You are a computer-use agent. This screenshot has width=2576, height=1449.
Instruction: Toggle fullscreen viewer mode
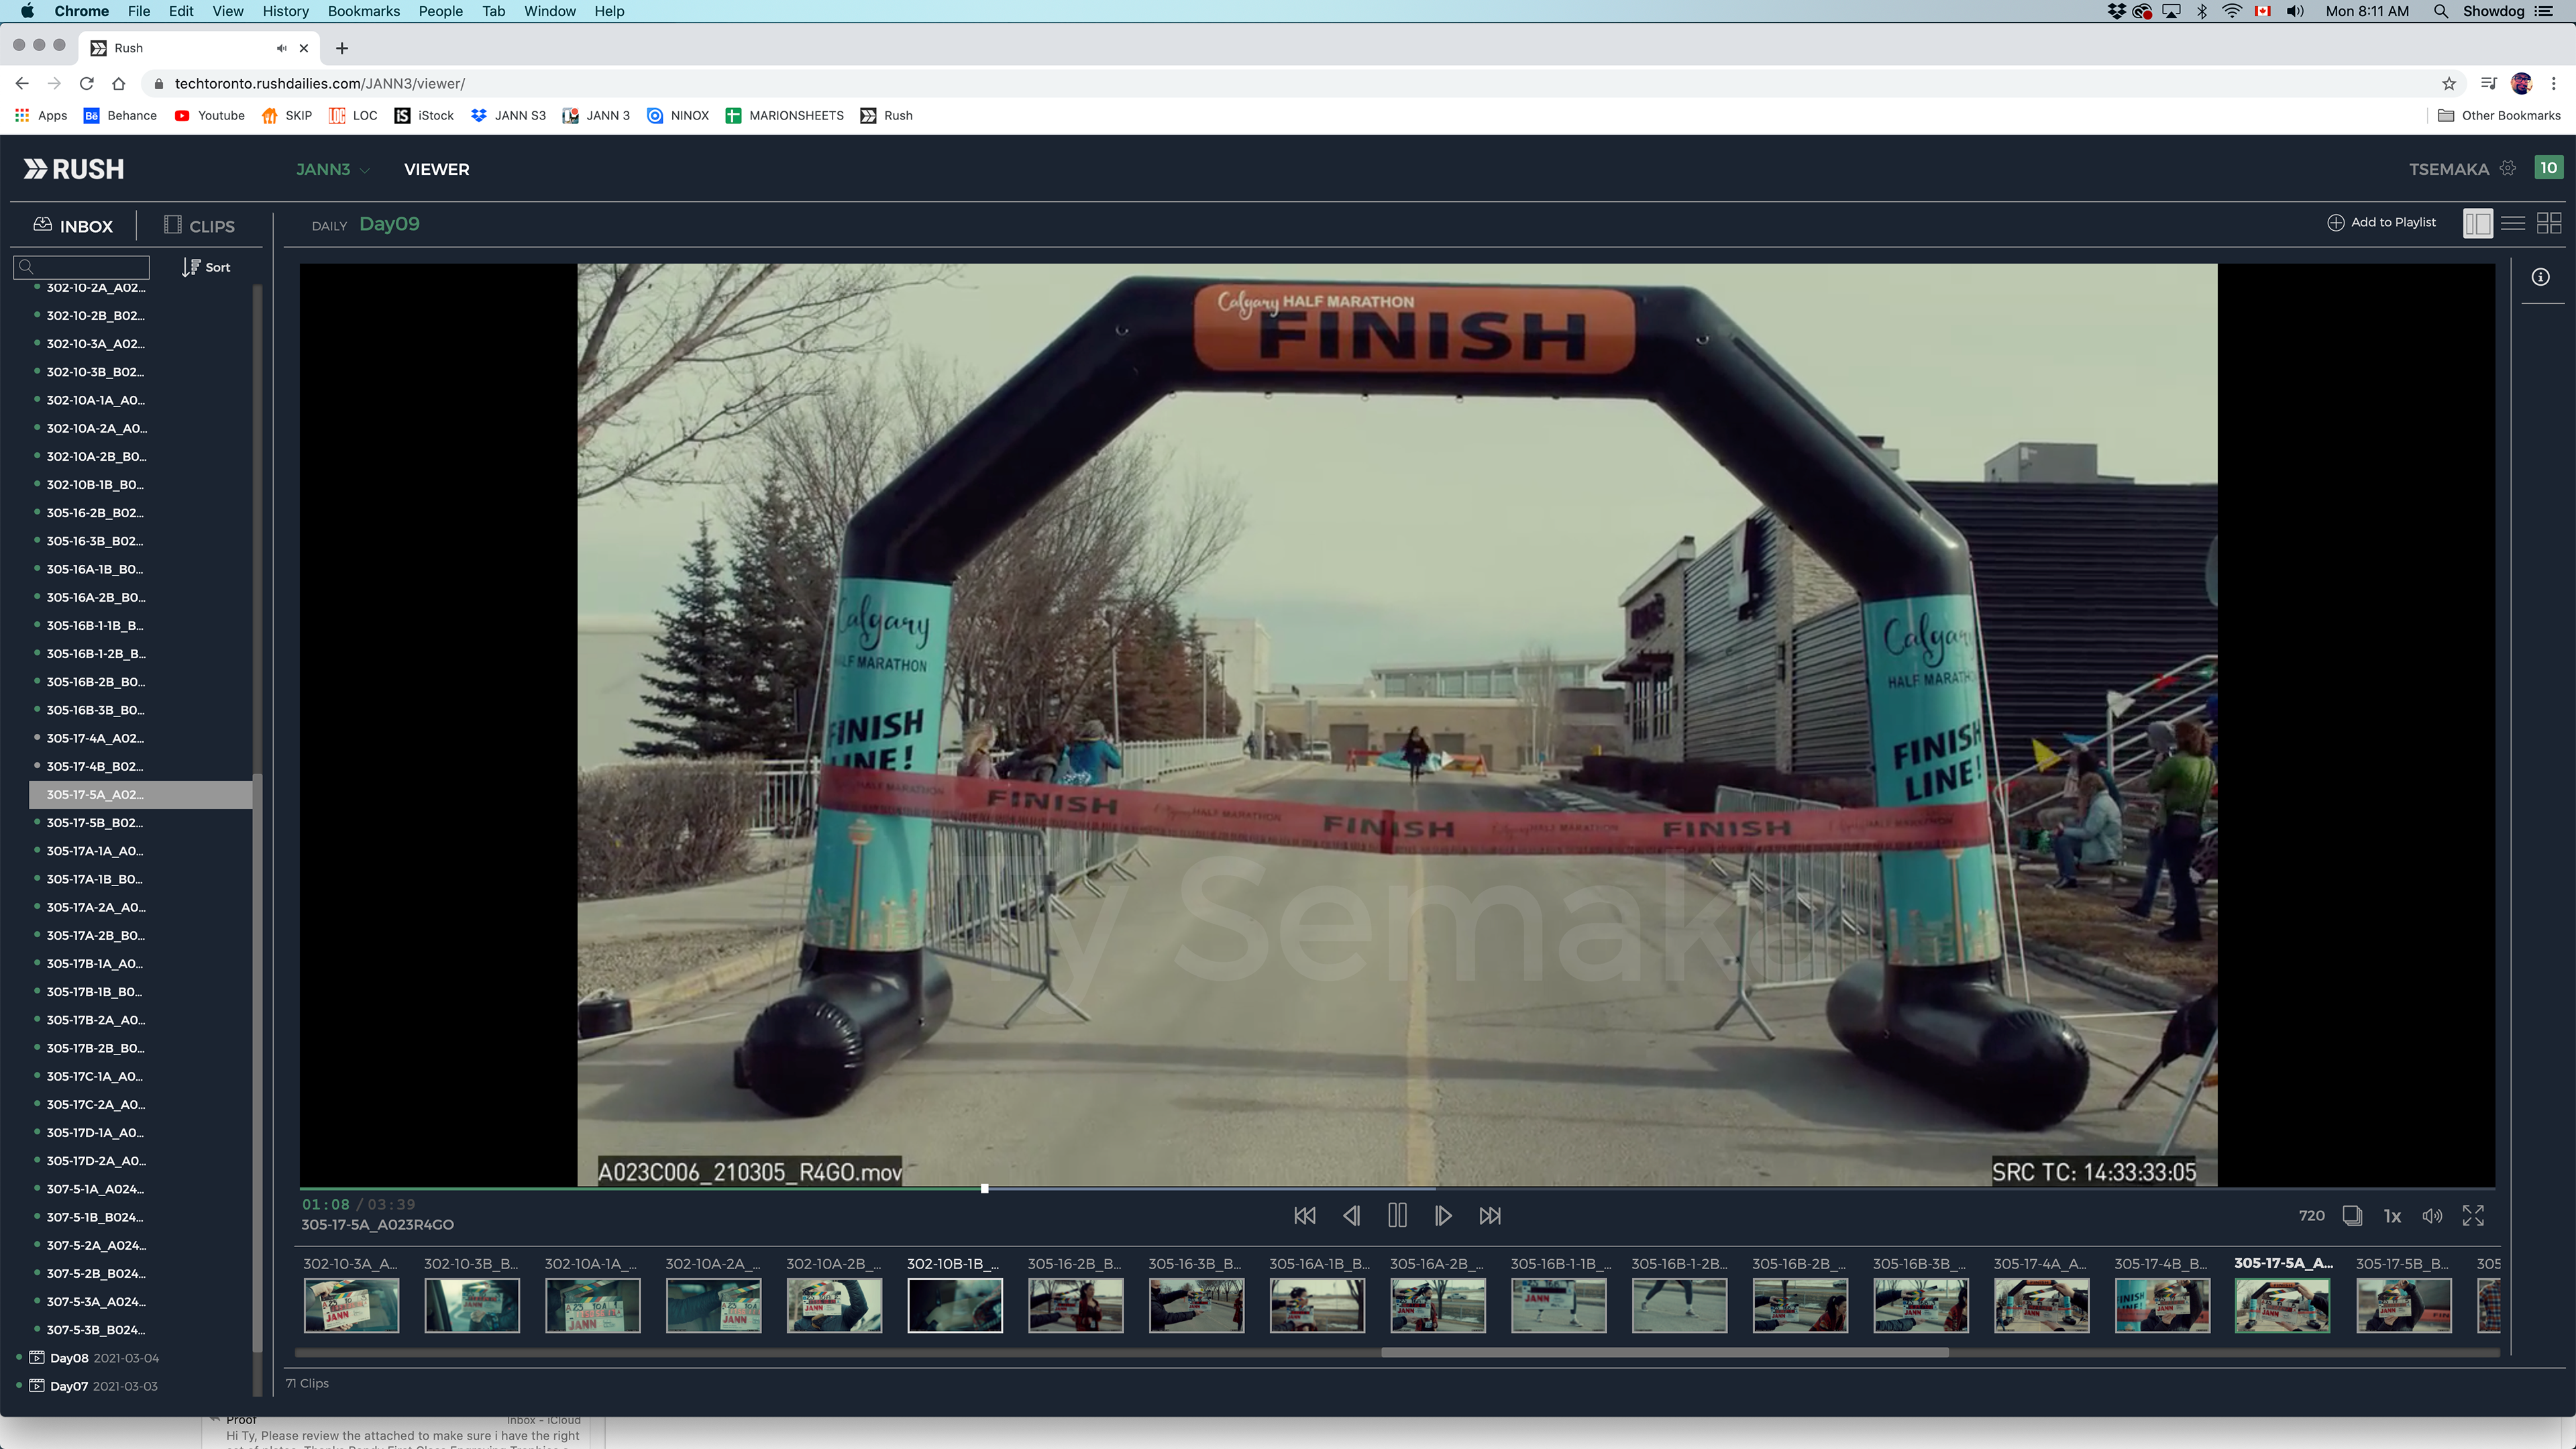point(2473,1215)
